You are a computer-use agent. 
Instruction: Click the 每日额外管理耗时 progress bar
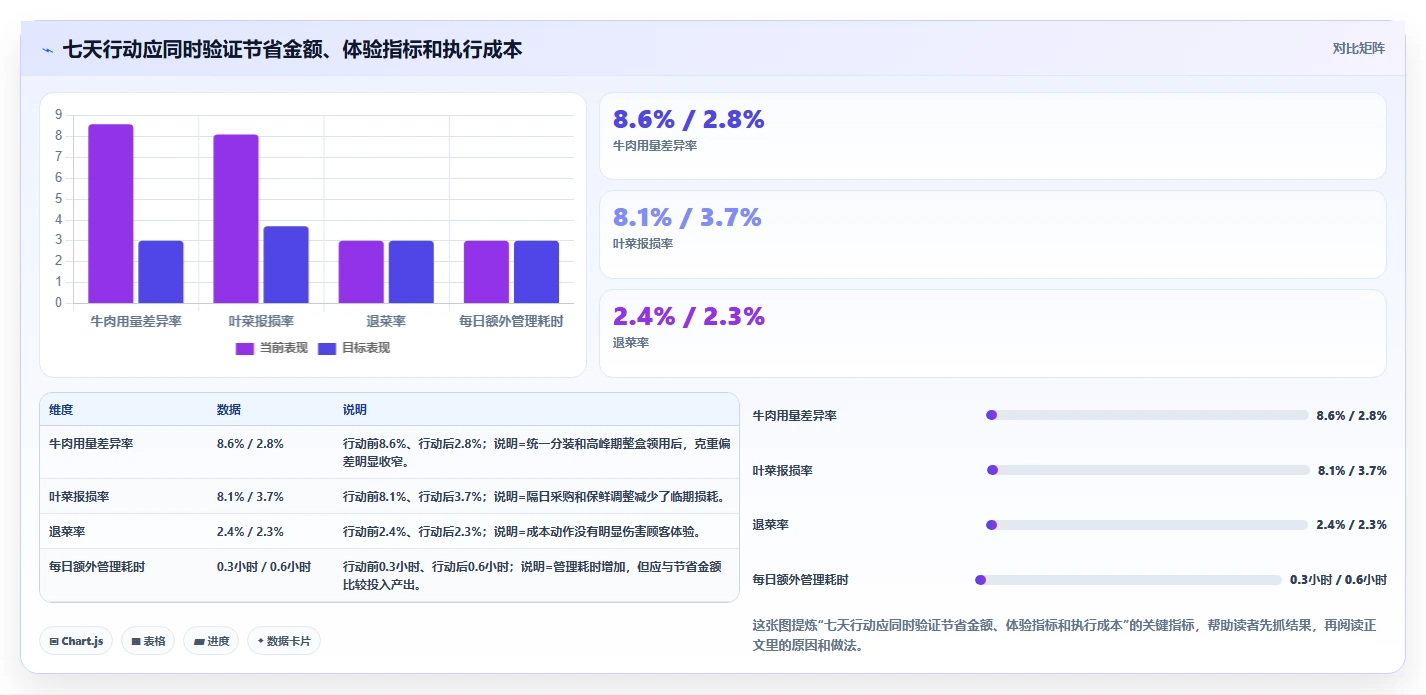point(1128,580)
